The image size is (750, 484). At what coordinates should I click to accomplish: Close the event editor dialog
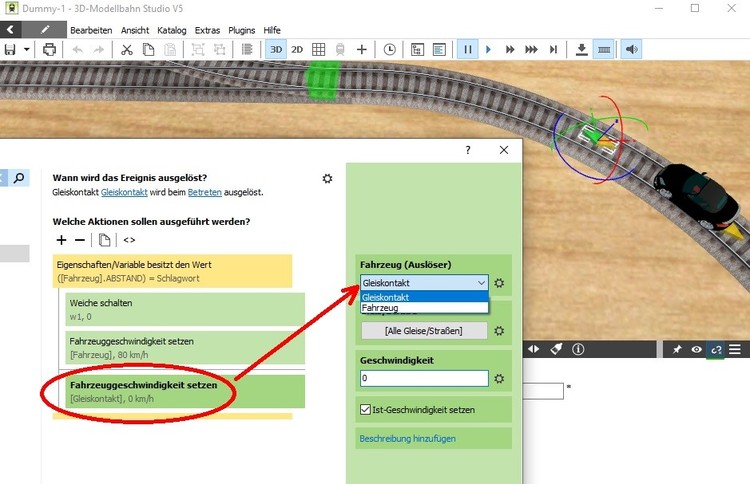coord(504,150)
